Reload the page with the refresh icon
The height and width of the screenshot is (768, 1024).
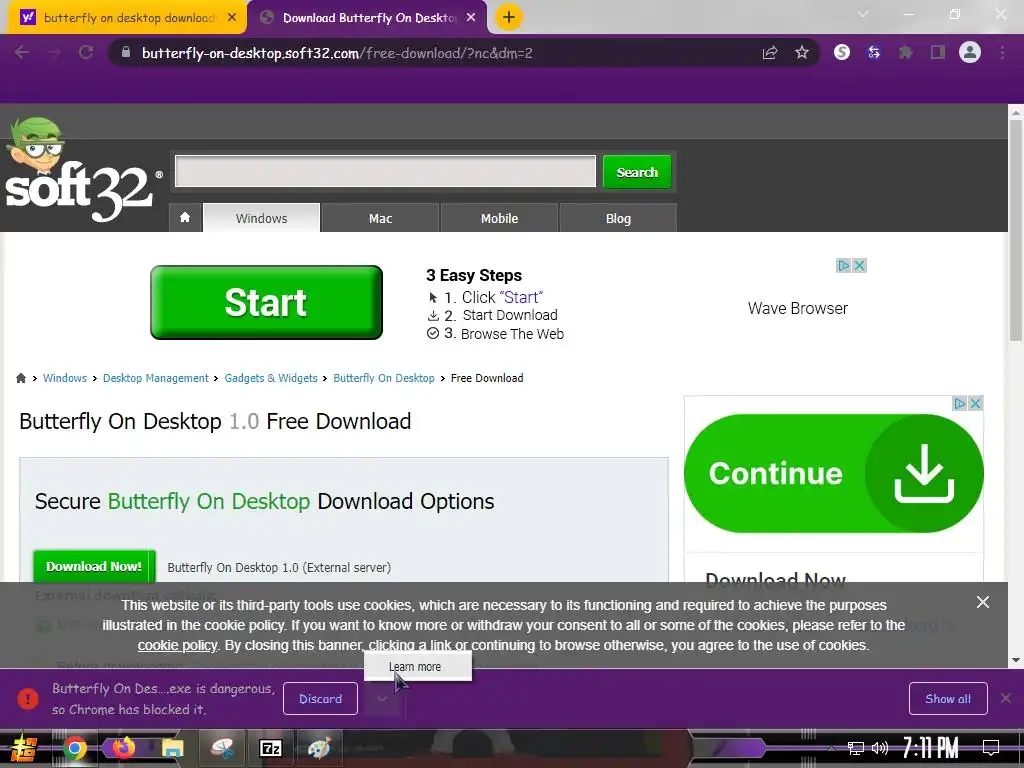coord(86,53)
